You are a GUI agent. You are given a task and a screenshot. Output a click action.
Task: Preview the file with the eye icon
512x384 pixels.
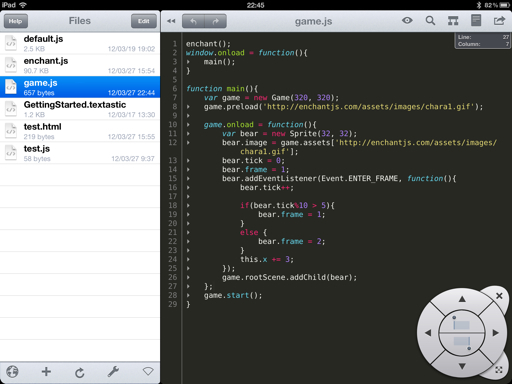(407, 21)
